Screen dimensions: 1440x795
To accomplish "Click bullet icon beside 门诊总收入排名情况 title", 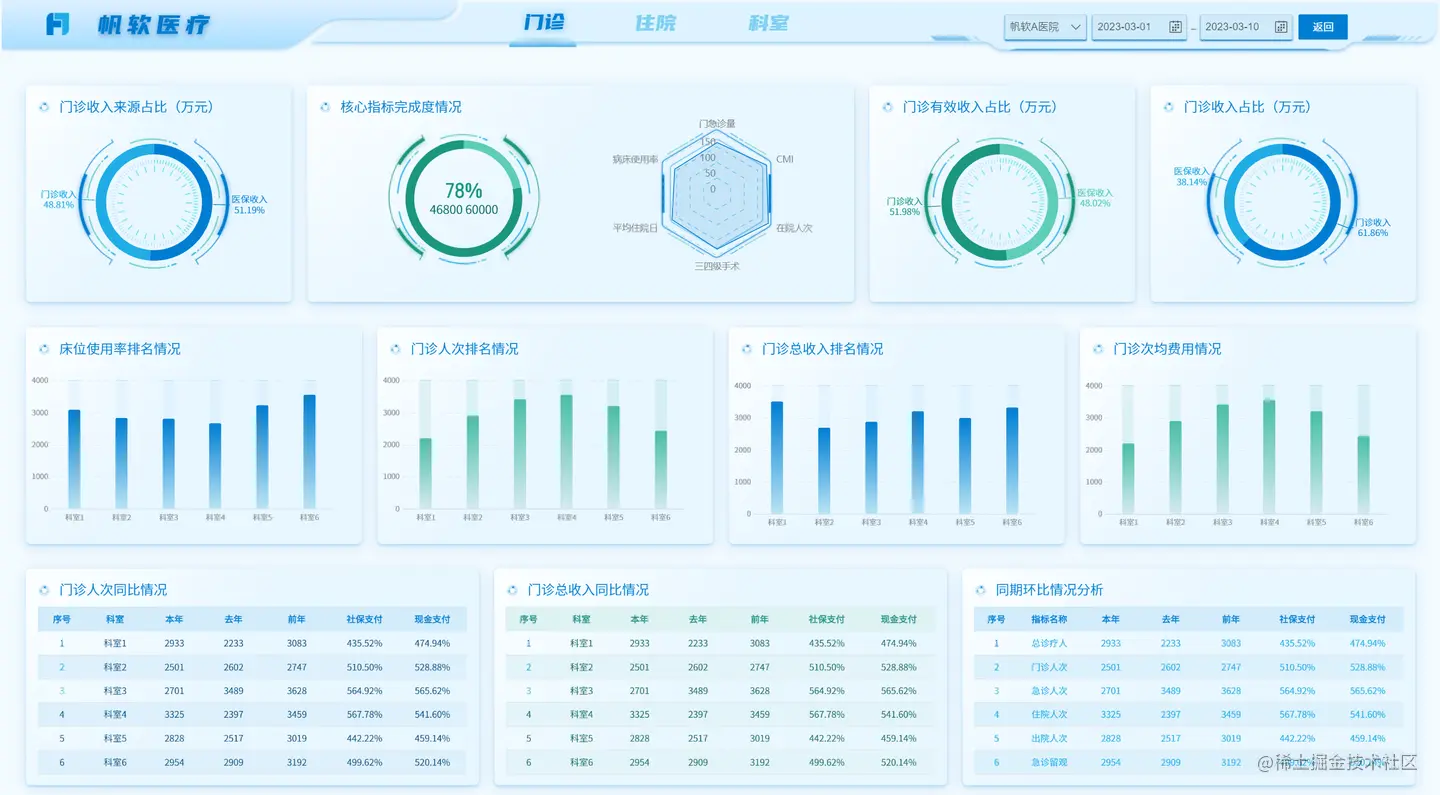I will [x=746, y=349].
